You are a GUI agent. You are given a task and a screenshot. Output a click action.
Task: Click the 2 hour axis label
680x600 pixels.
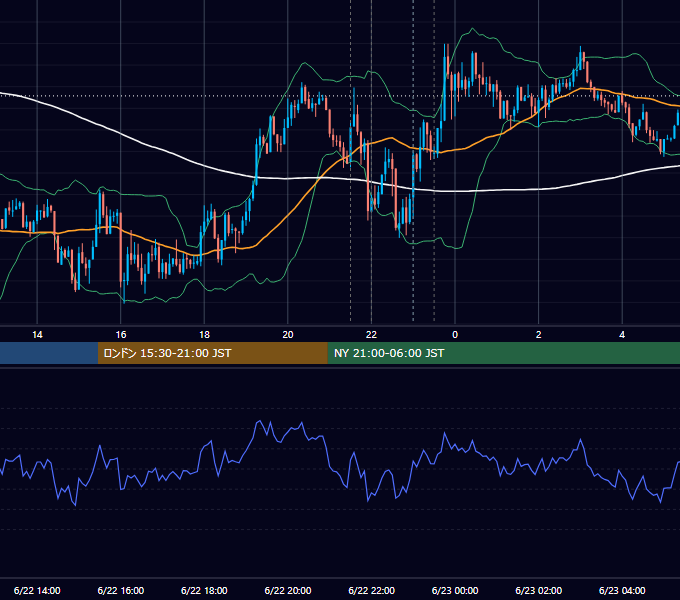pyautogui.click(x=539, y=335)
